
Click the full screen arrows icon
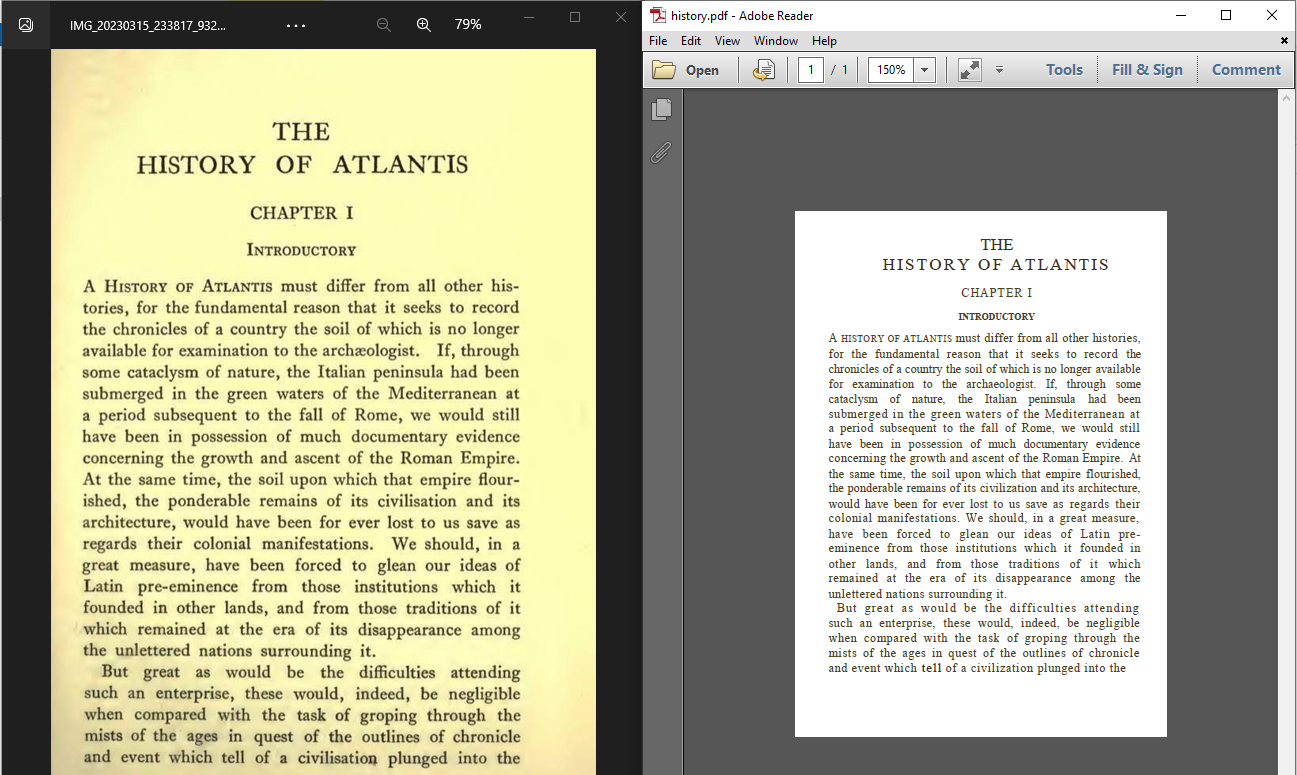click(x=969, y=70)
